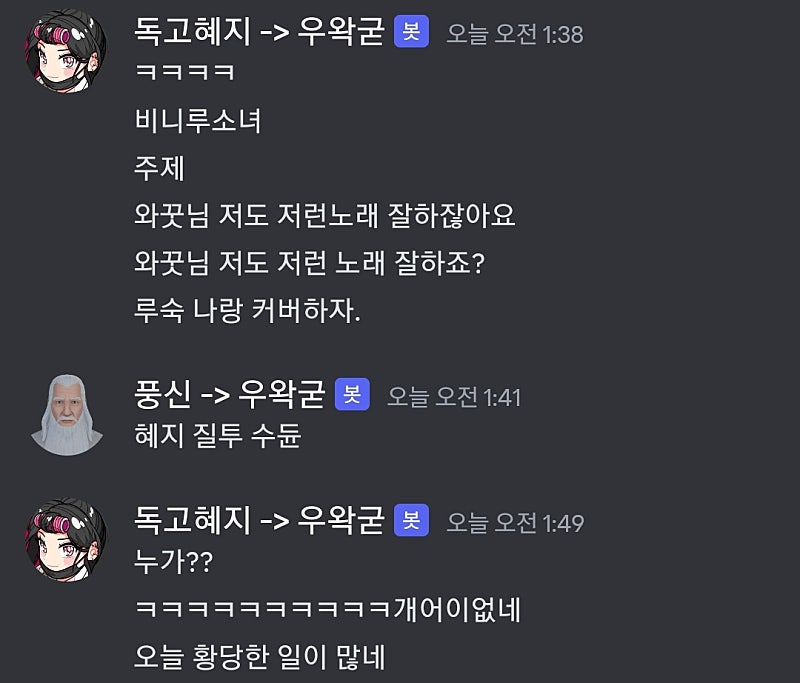
Task: Select the message 혜지 질투 수듄
Action: [x=217, y=435]
